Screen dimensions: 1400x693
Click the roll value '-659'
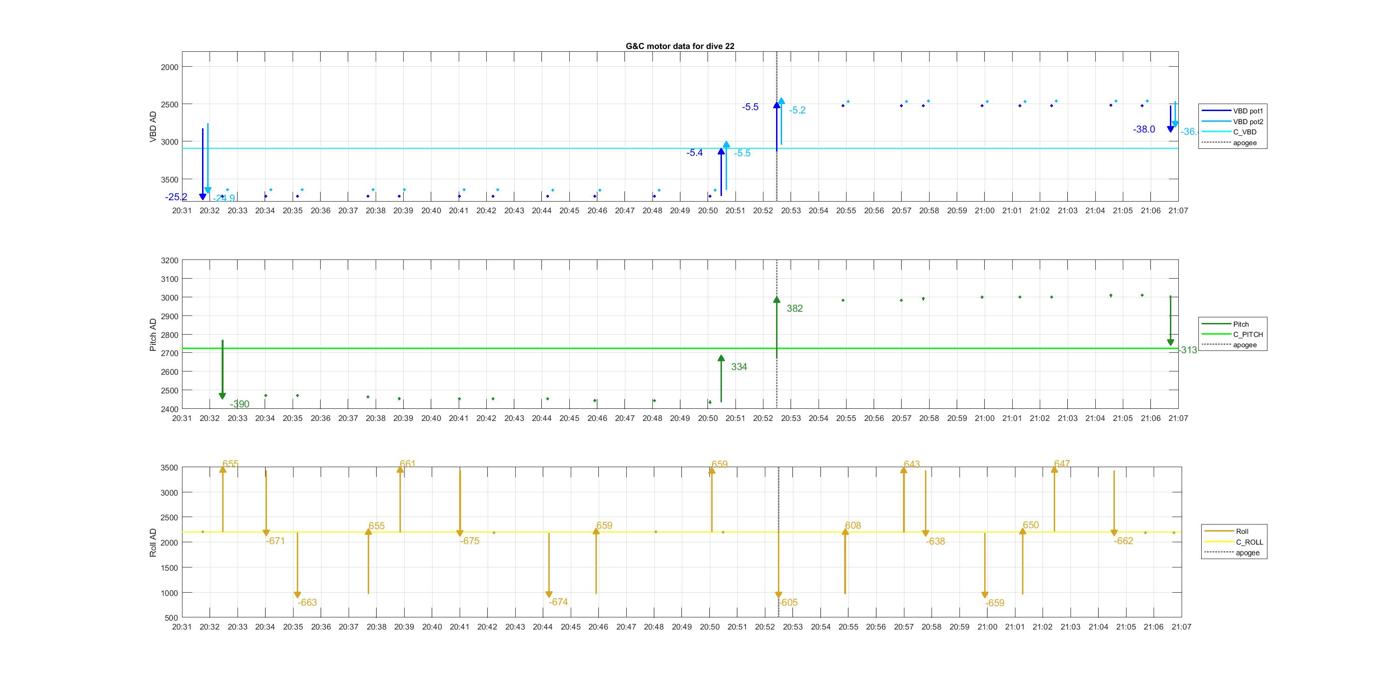point(995,603)
